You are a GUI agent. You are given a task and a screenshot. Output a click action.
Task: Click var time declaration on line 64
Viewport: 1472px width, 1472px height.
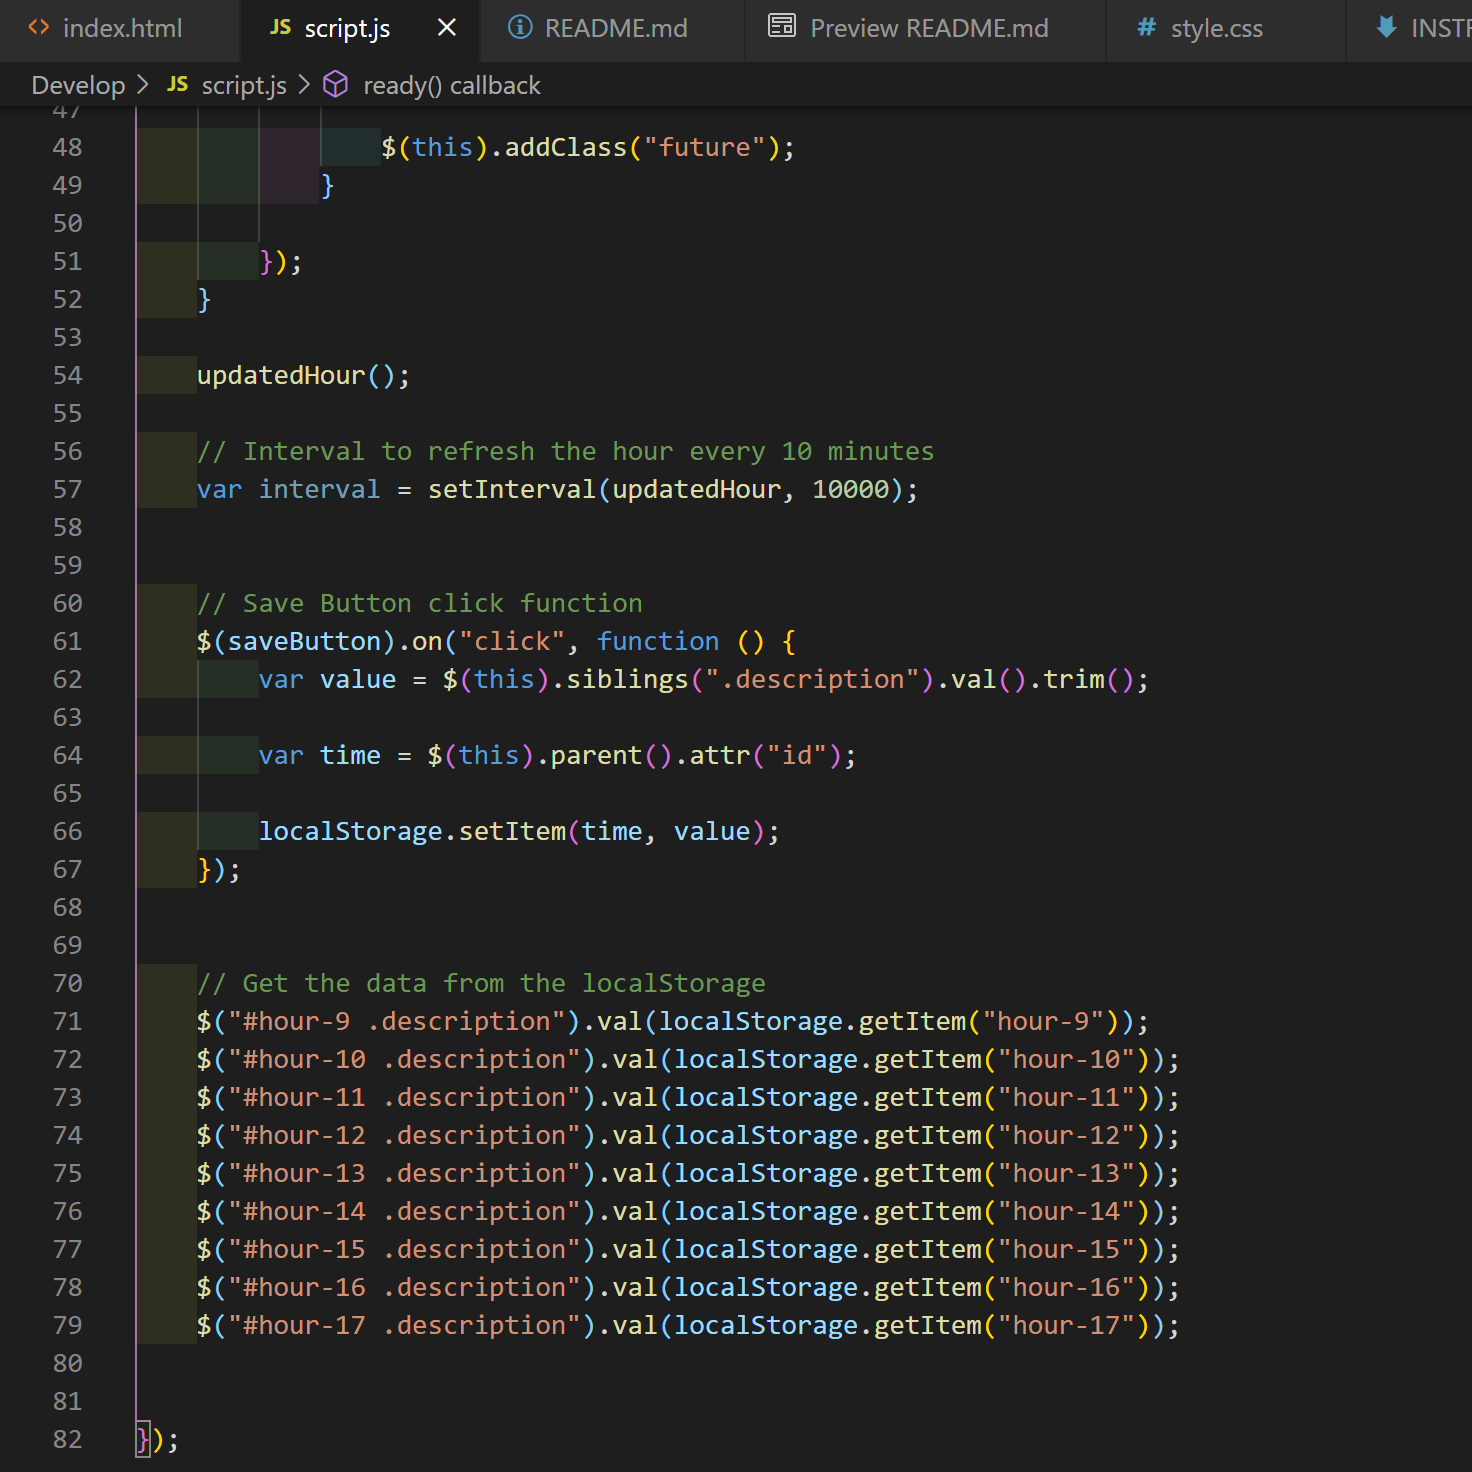[x=320, y=755]
